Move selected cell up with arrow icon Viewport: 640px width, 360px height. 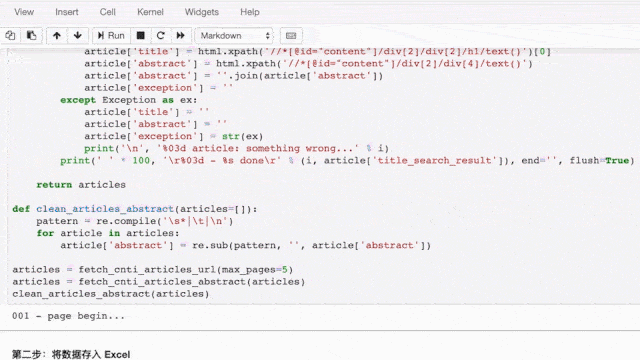(57, 36)
